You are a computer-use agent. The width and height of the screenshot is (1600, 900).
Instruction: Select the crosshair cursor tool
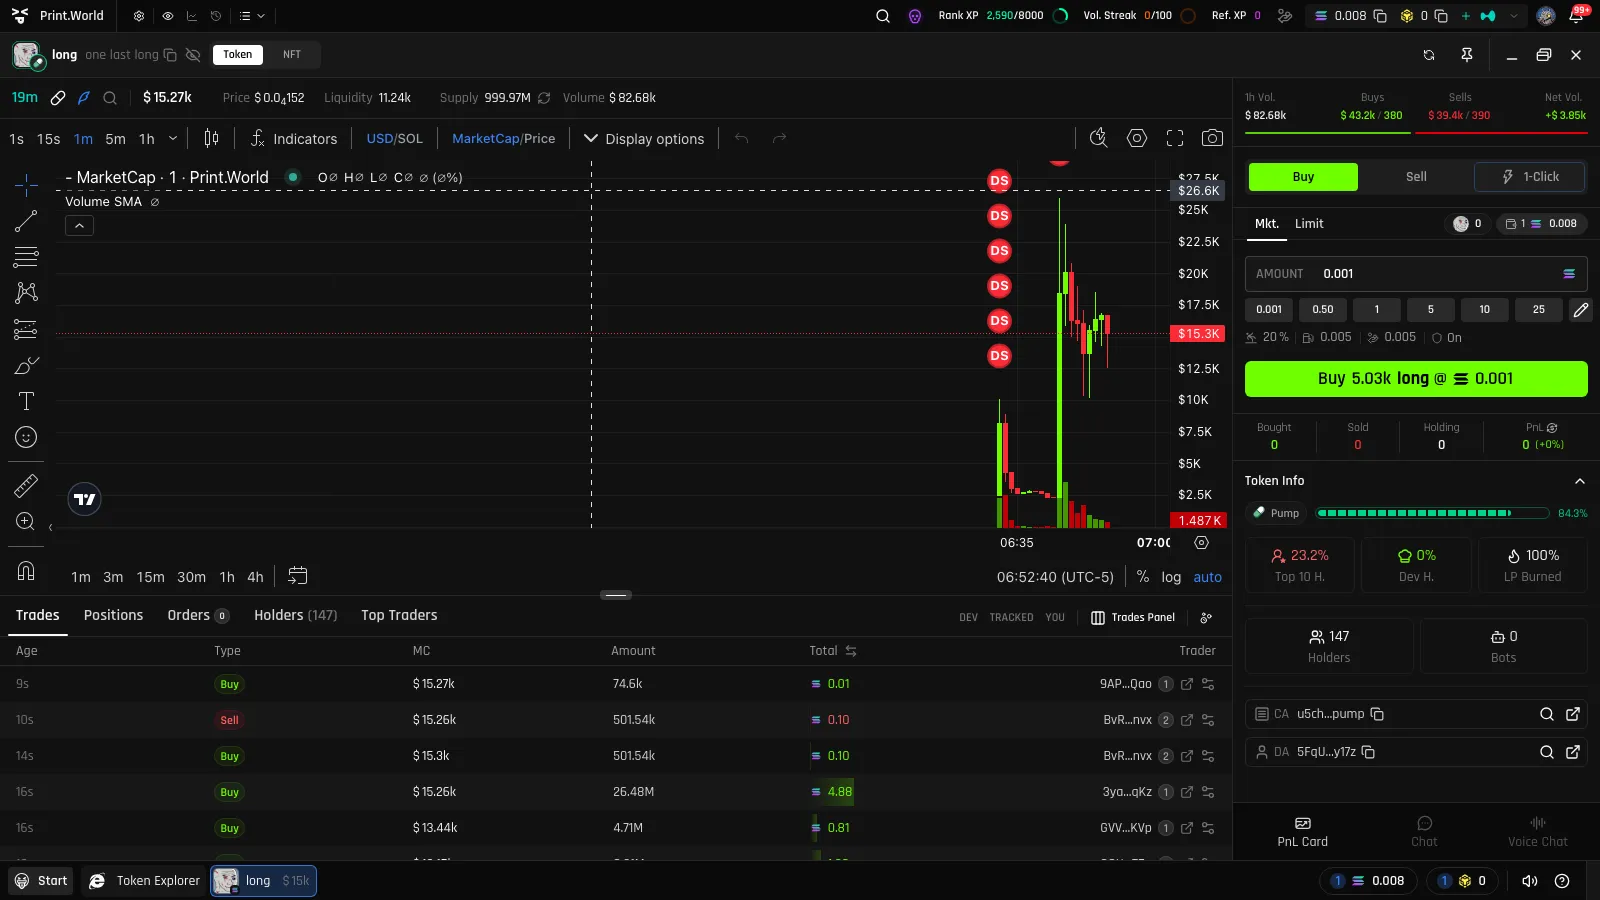[26, 185]
